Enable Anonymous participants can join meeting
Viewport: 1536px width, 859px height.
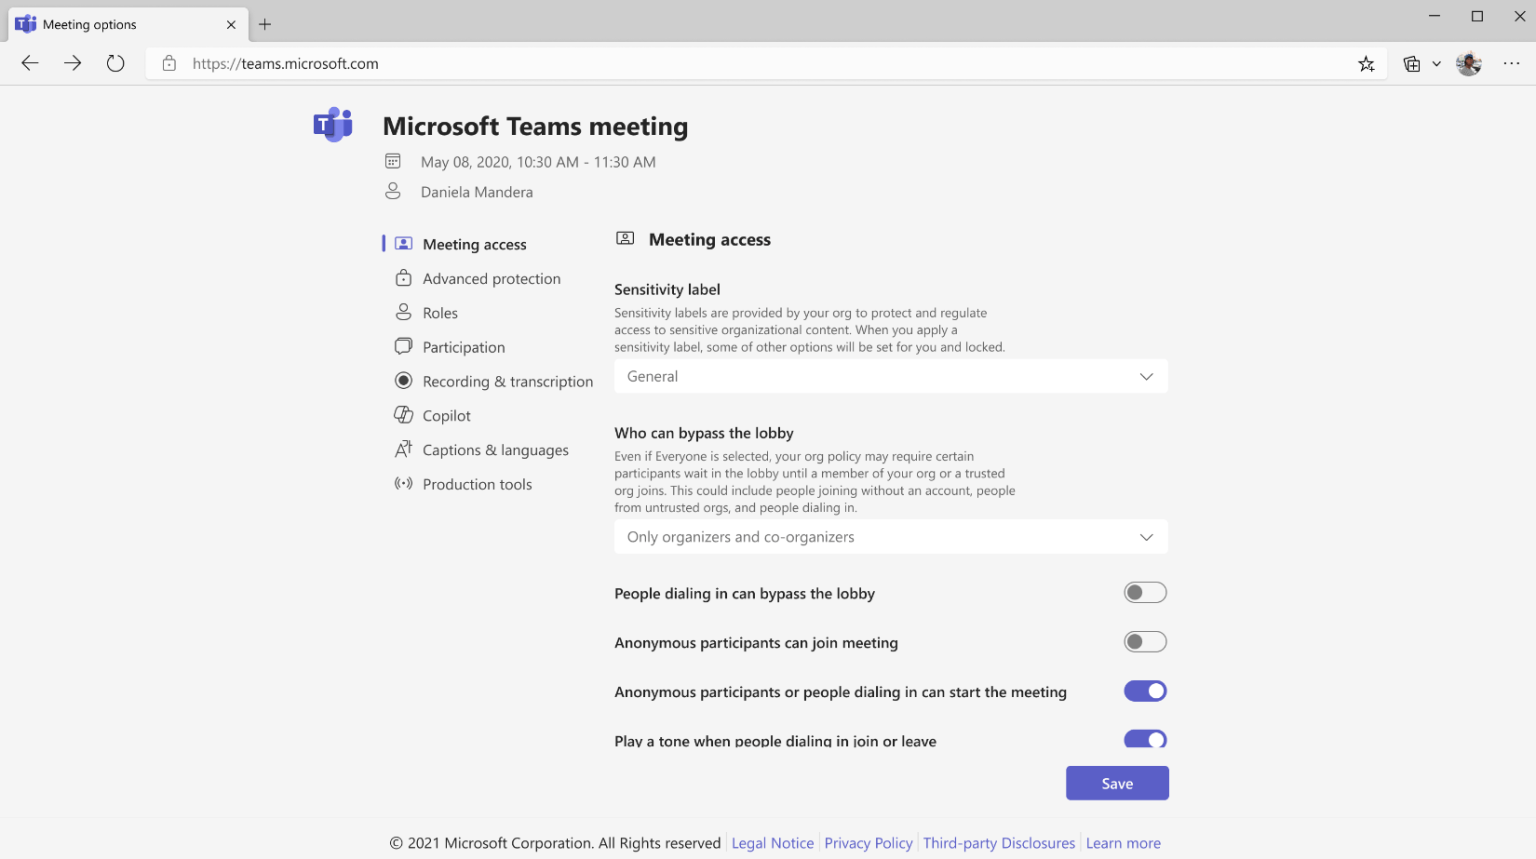pos(1144,641)
